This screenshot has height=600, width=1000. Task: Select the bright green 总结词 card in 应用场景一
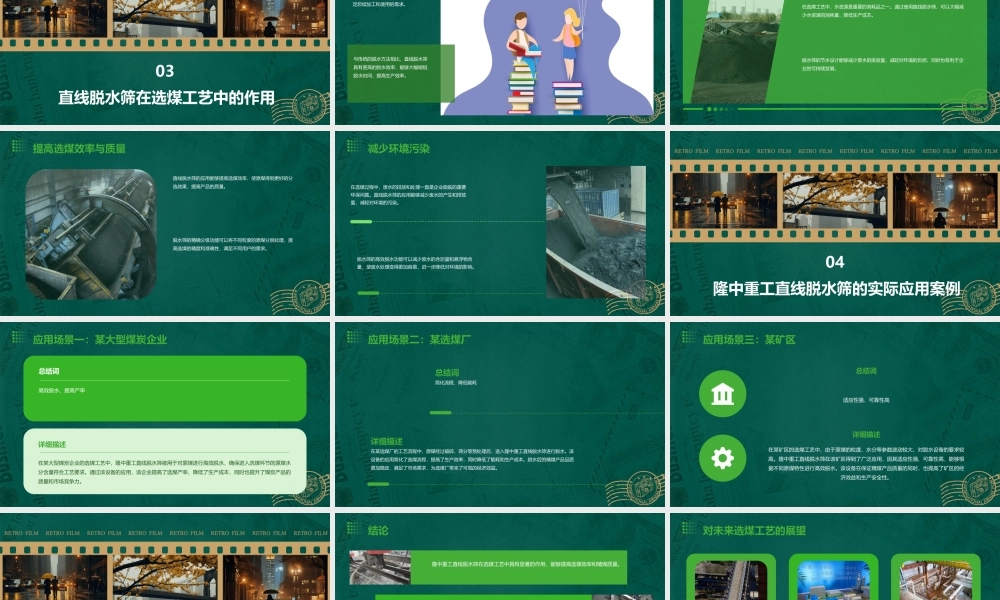tap(165, 388)
